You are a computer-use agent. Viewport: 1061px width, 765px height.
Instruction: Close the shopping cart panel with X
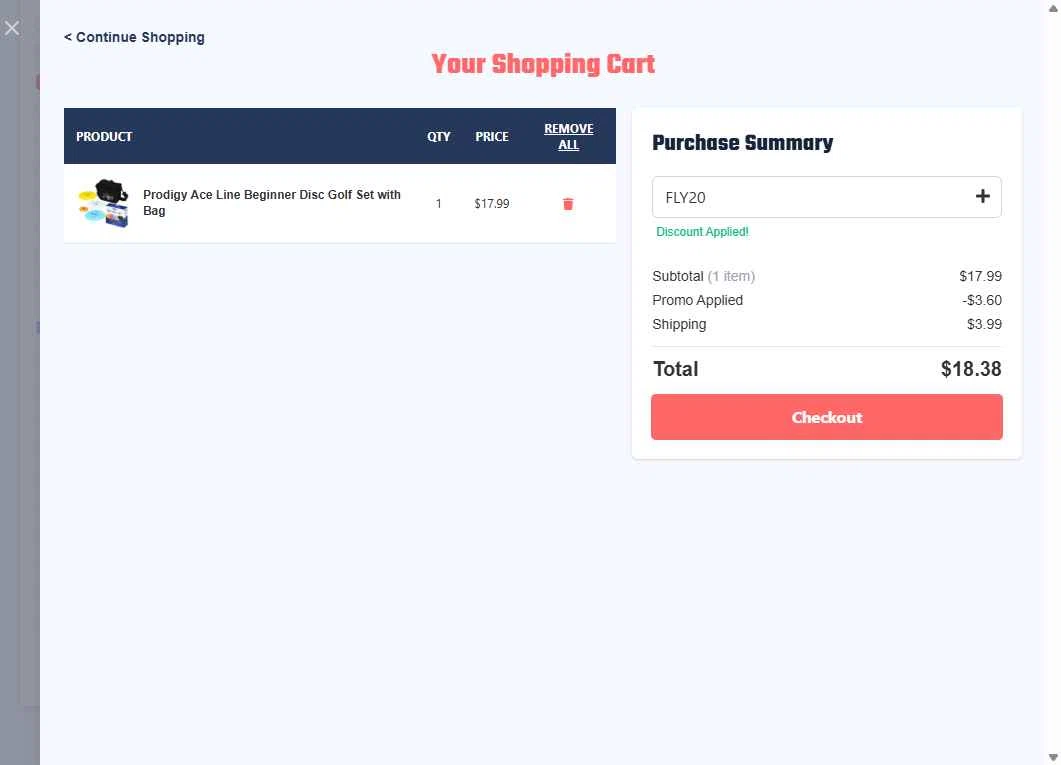(x=12, y=28)
